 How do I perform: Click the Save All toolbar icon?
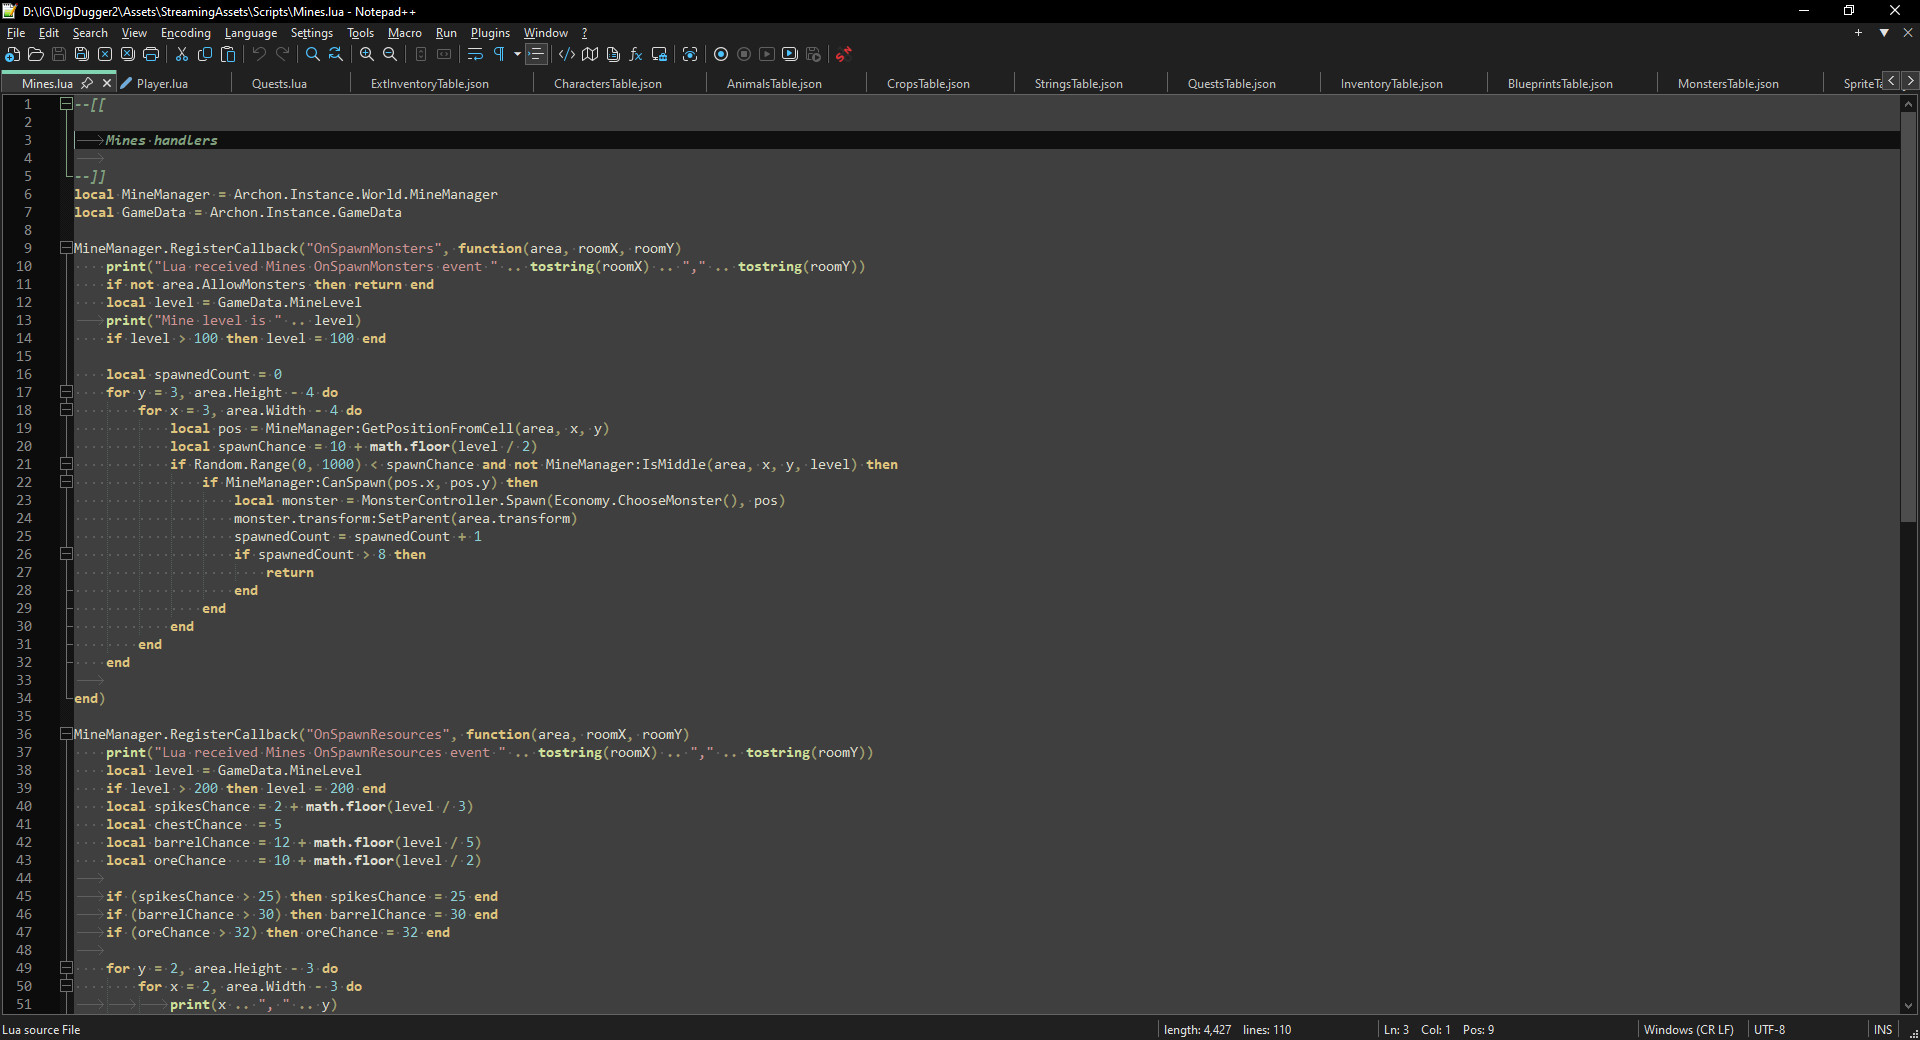coord(82,54)
